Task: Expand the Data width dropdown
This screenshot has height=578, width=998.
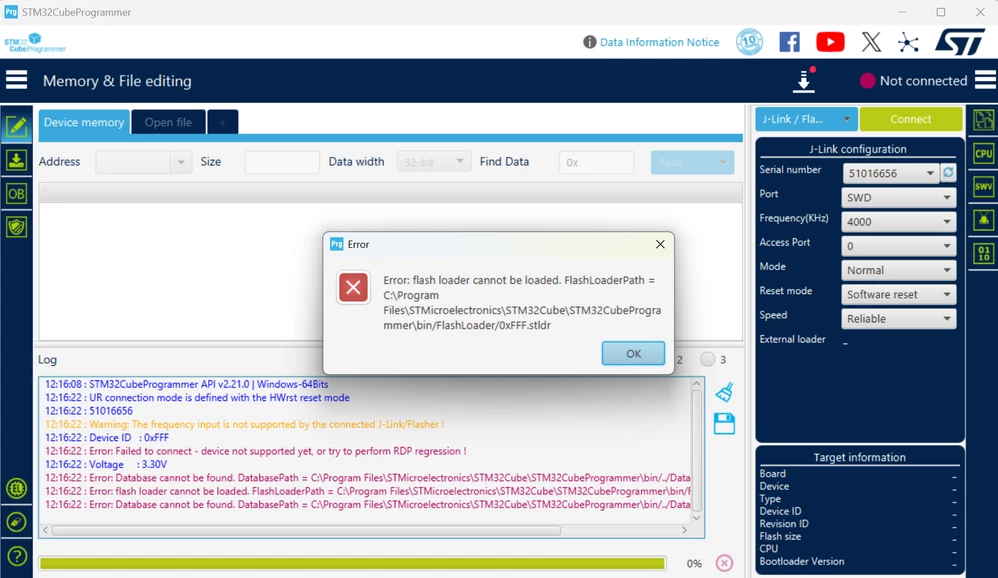Action: 433,162
